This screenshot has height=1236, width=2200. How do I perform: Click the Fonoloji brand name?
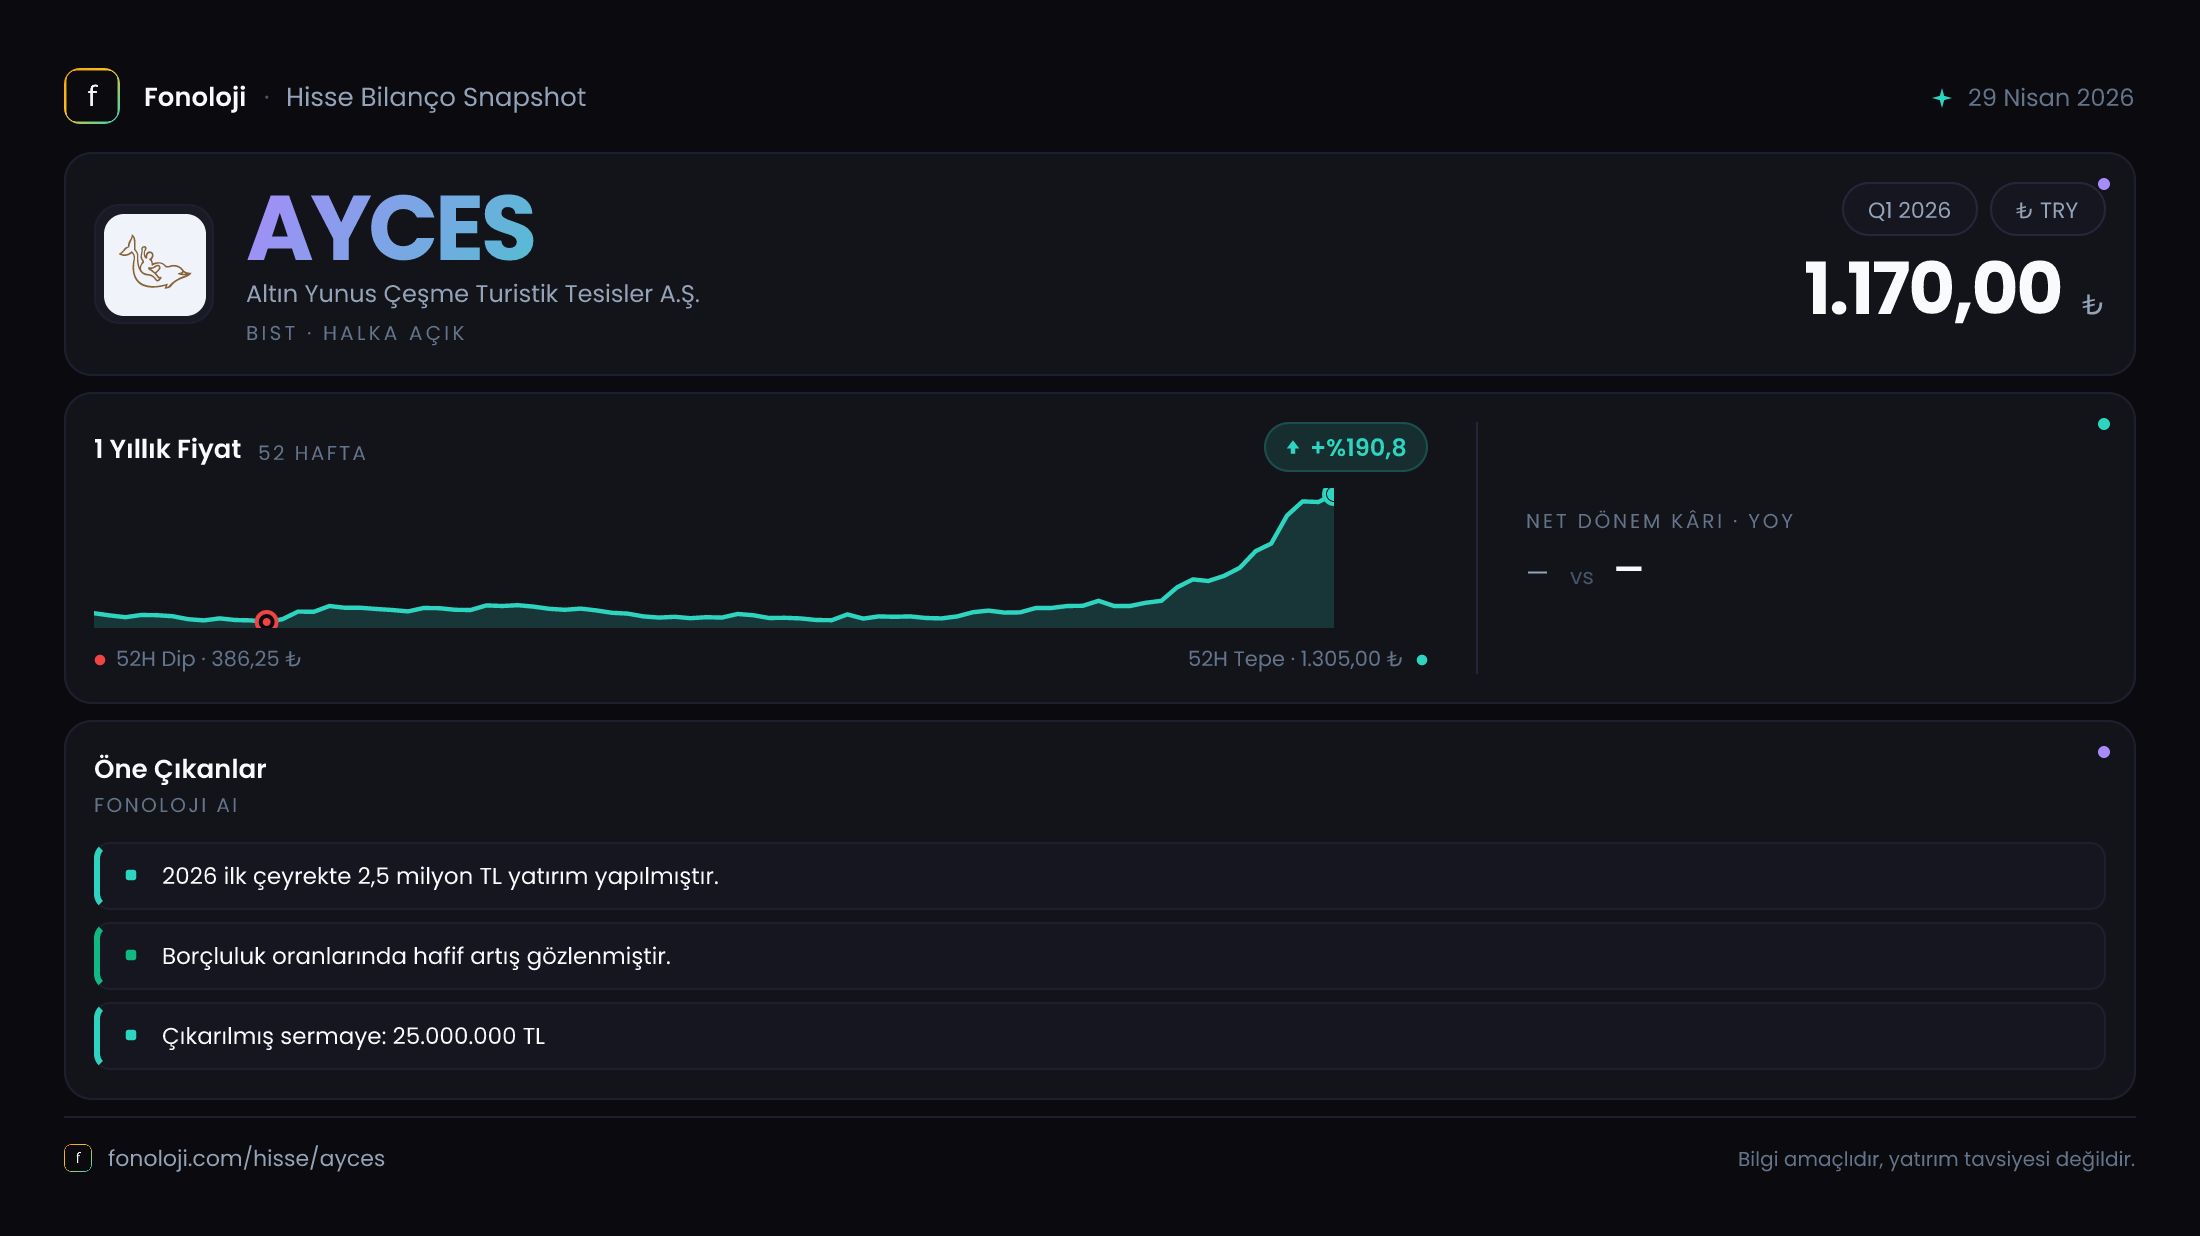pyautogui.click(x=195, y=97)
